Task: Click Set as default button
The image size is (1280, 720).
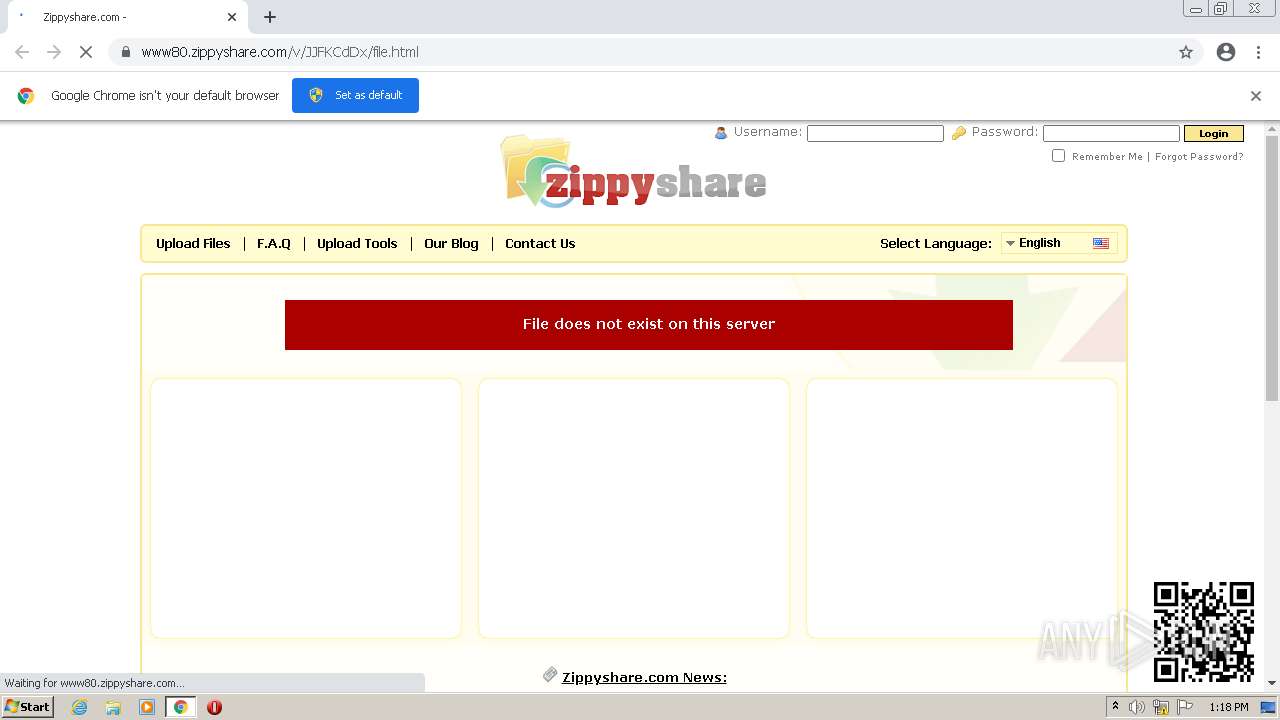Action: pyautogui.click(x=355, y=95)
